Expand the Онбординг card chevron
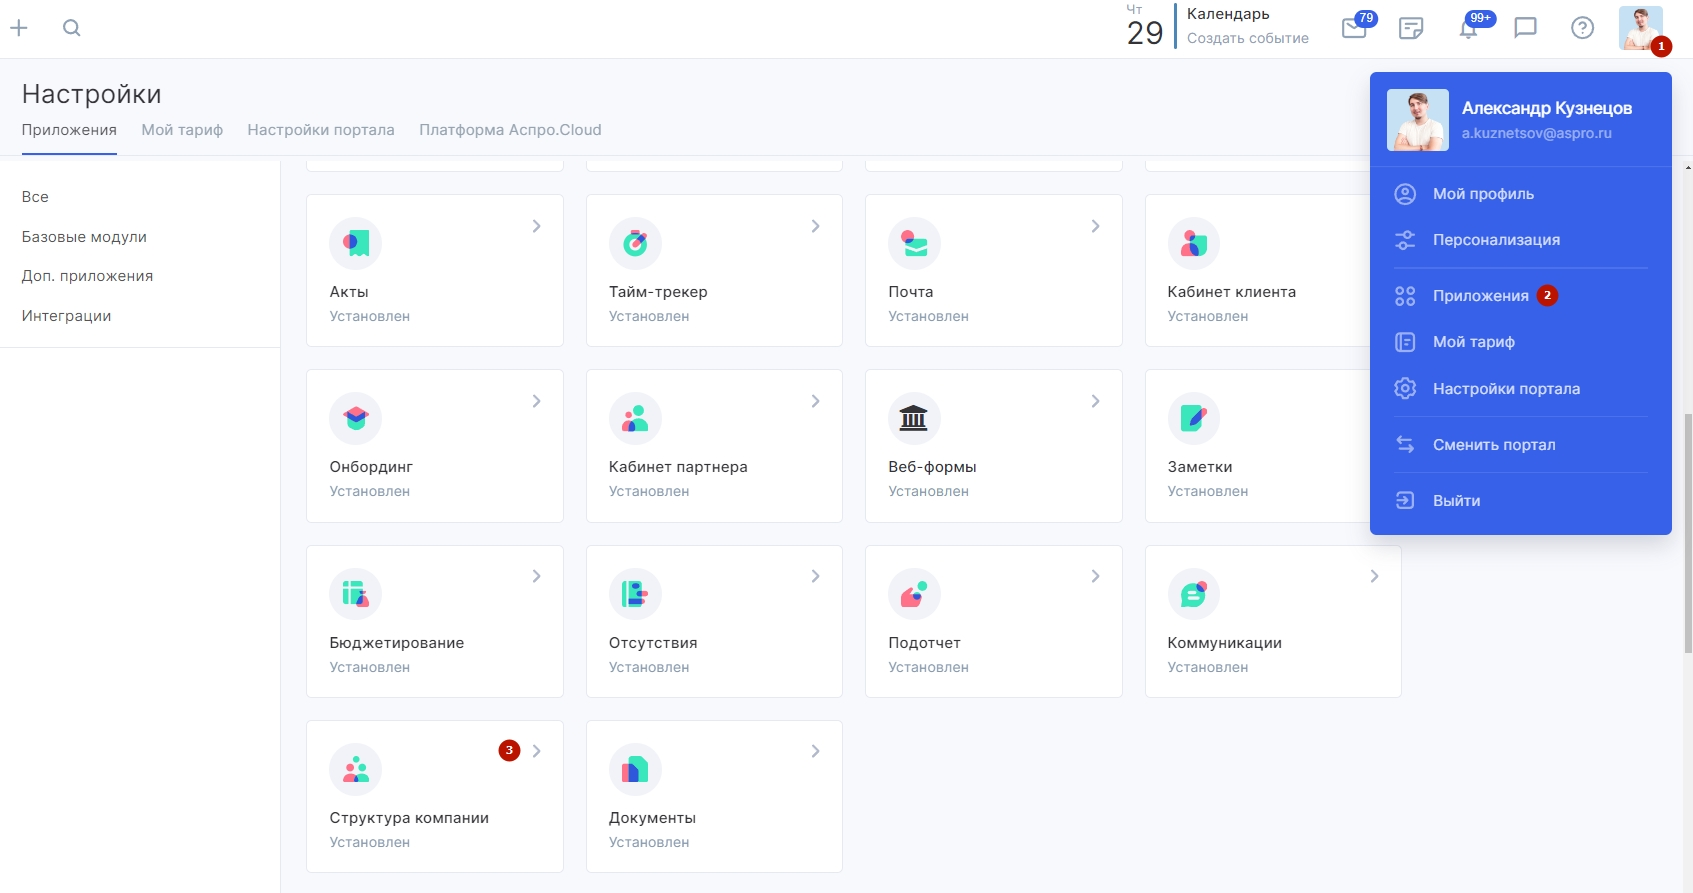 (x=537, y=401)
